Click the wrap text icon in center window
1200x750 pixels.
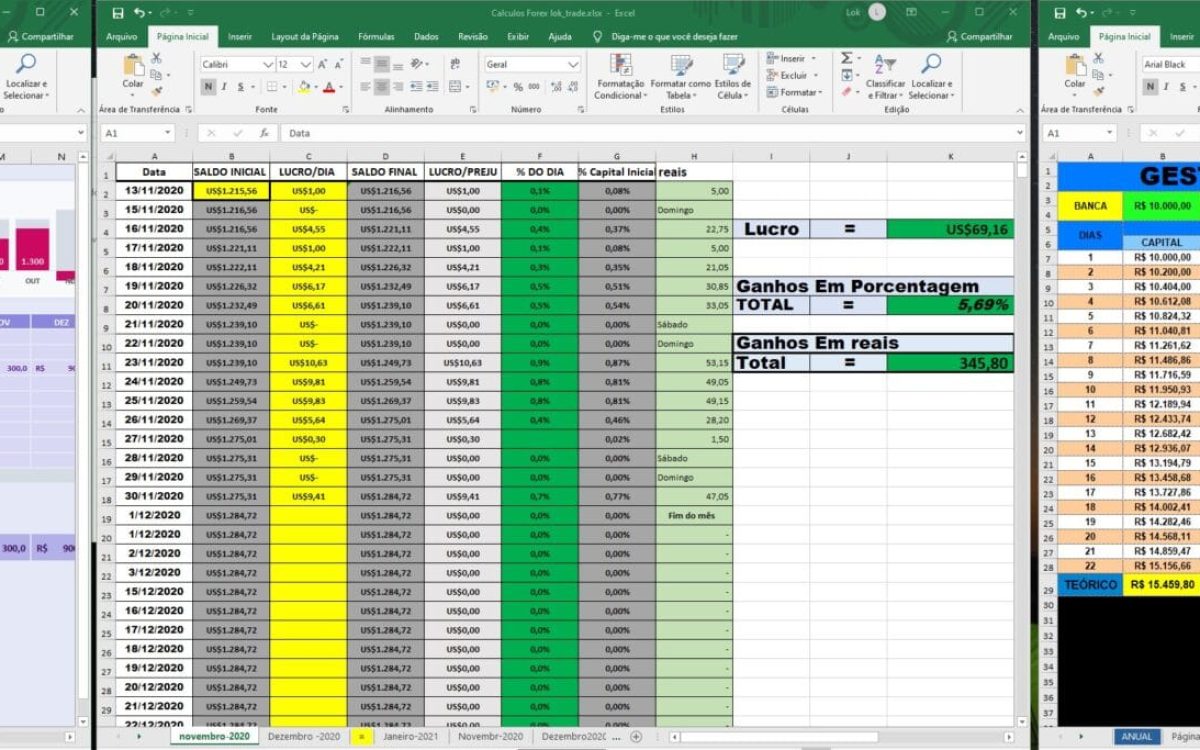[455, 64]
